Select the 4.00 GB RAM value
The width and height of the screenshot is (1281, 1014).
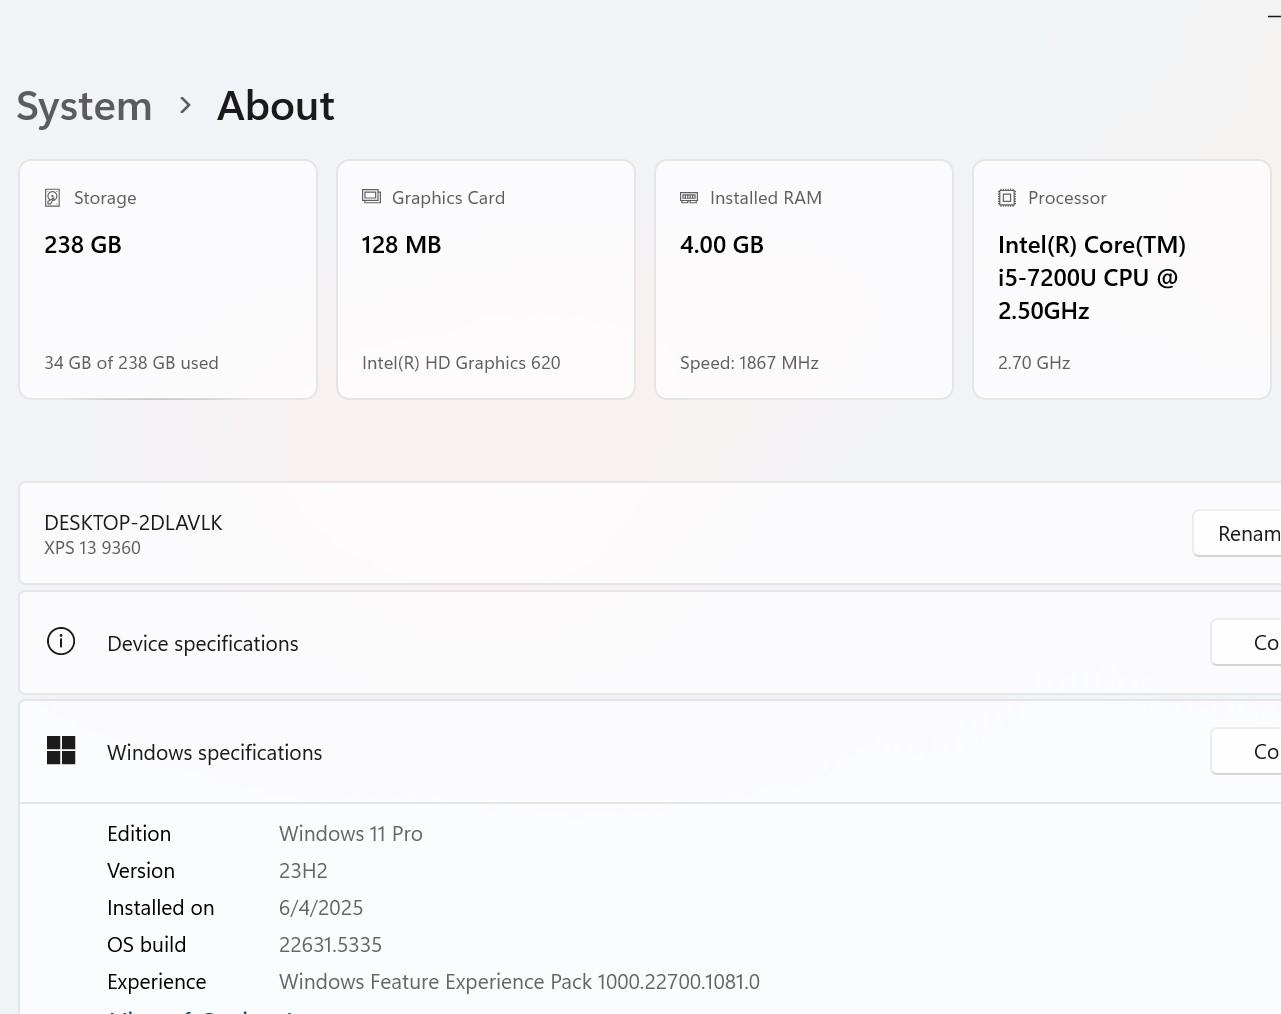point(722,245)
